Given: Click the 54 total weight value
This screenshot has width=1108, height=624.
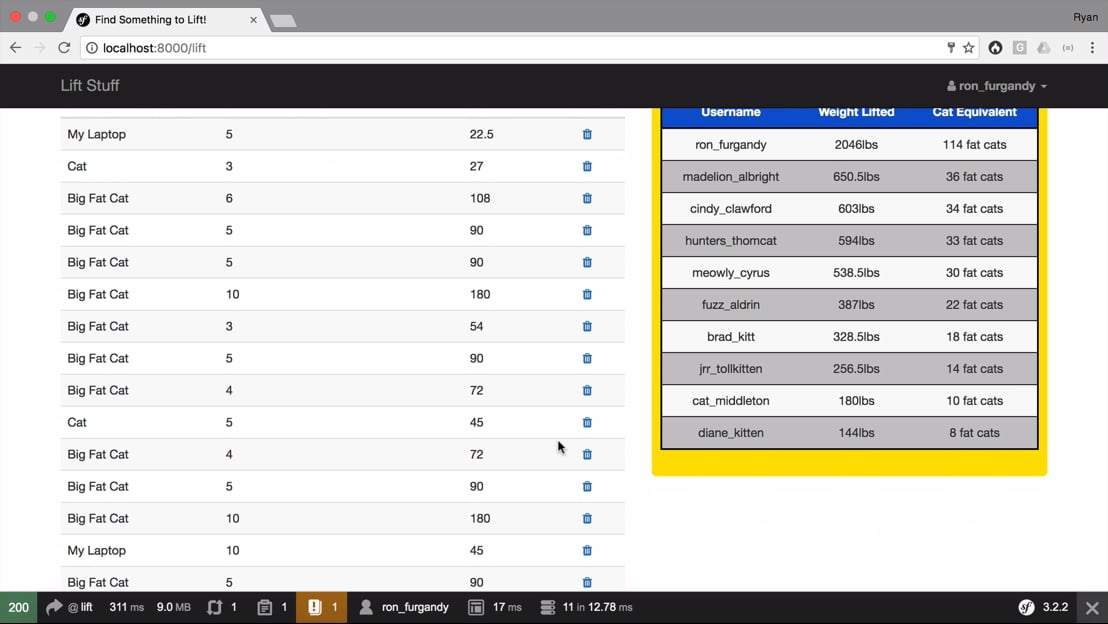Looking at the screenshot, I should pyautogui.click(x=476, y=326).
